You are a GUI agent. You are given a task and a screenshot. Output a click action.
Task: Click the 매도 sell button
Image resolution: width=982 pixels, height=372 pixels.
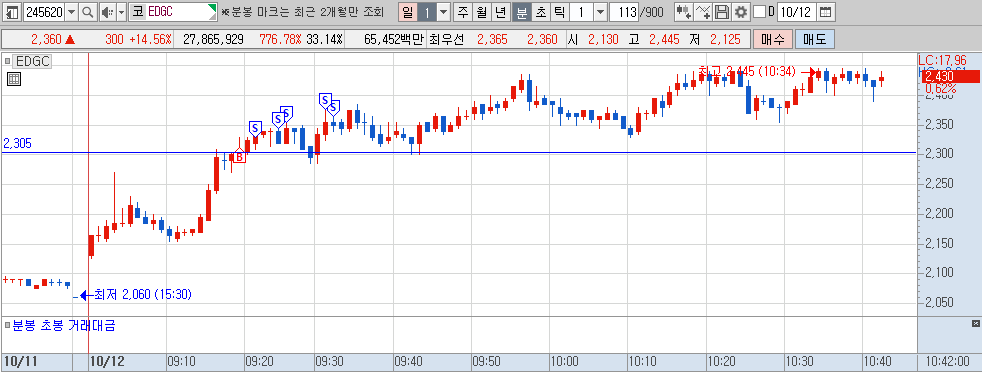tap(815, 39)
